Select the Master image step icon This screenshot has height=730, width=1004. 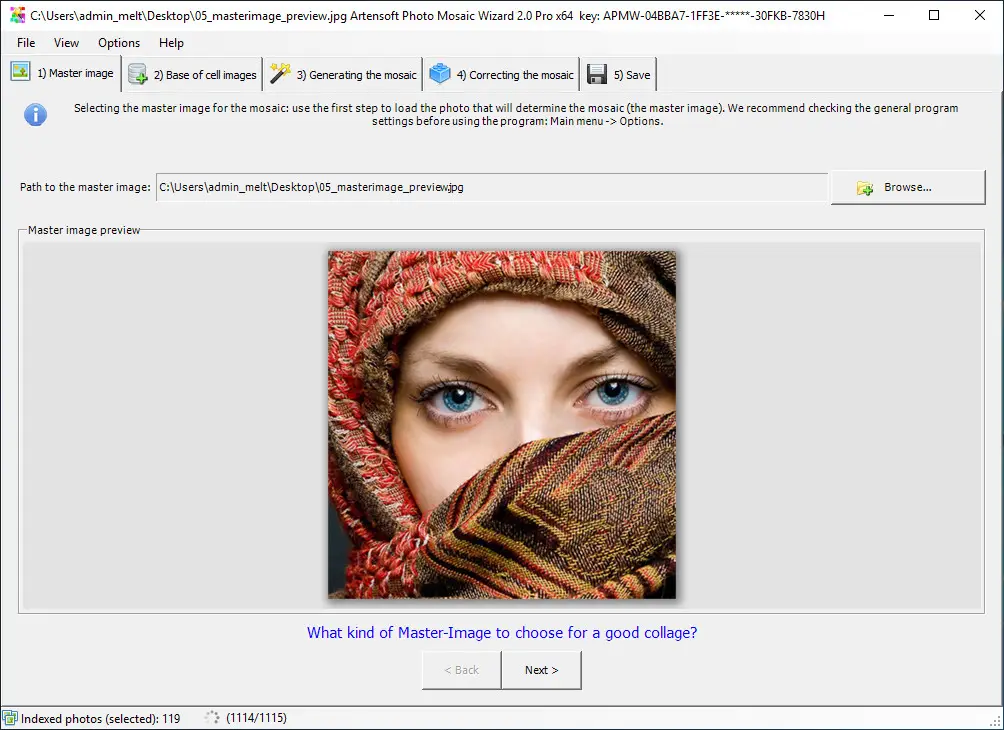[20, 72]
